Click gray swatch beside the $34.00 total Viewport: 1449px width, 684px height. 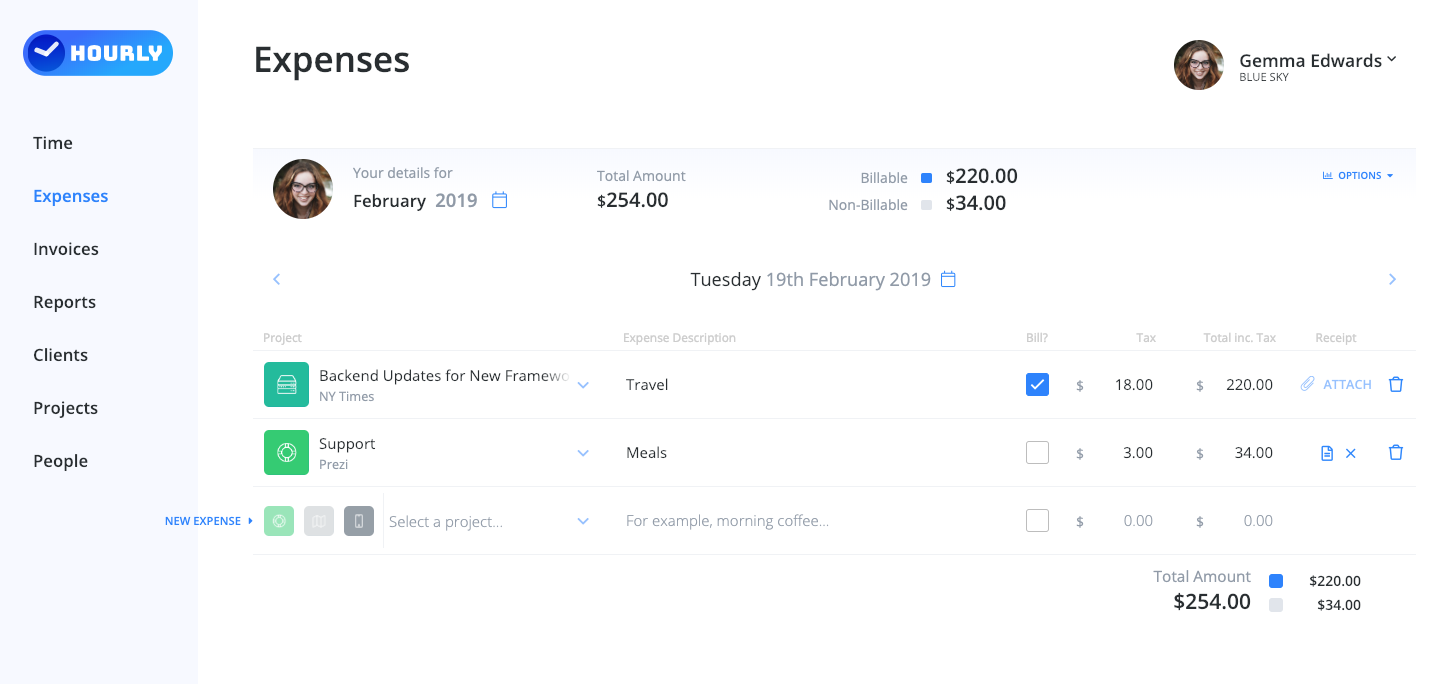(x=1276, y=605)
